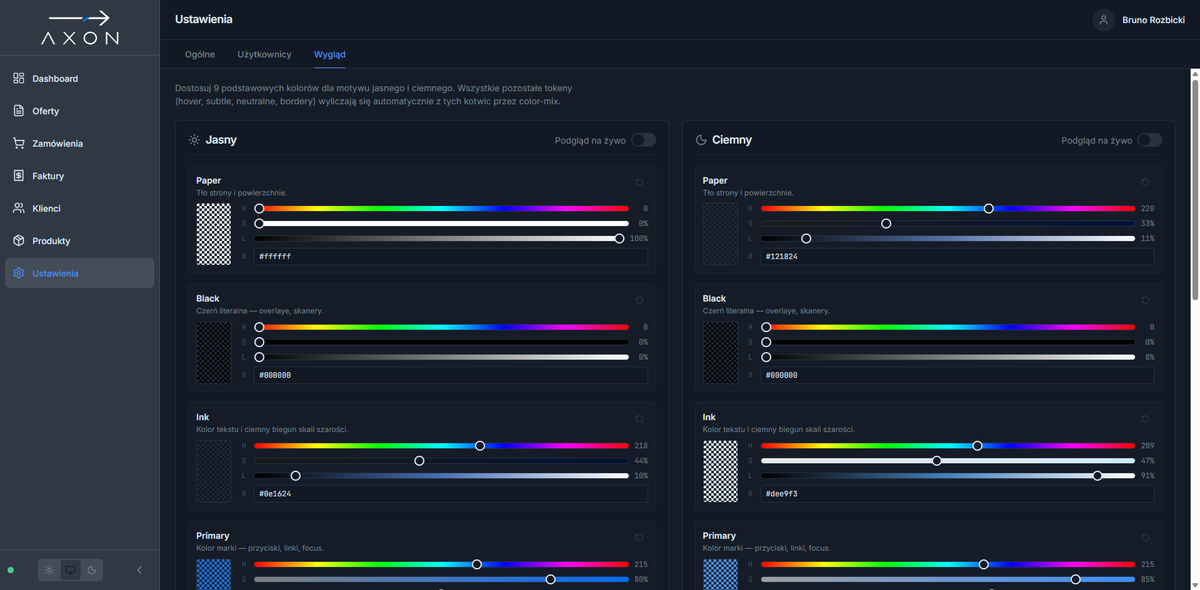Click Black hue slider in Jasny
The image size is (1200, 590).
(441, 327)
